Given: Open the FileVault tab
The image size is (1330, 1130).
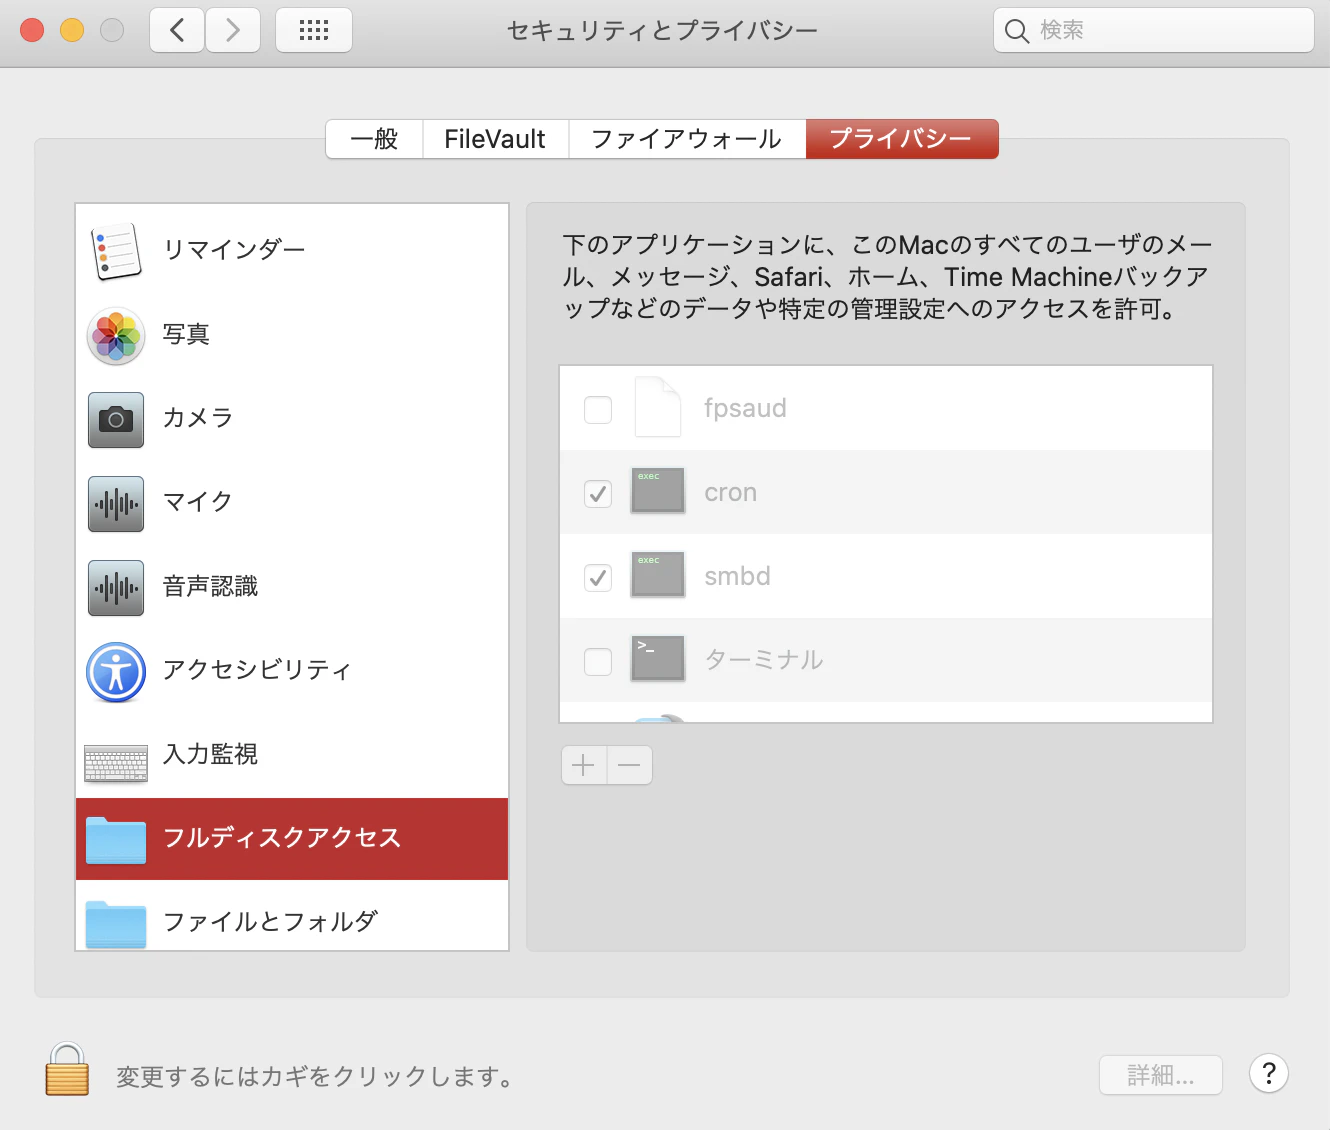Looking at the screenshot, I should [496, 139].
